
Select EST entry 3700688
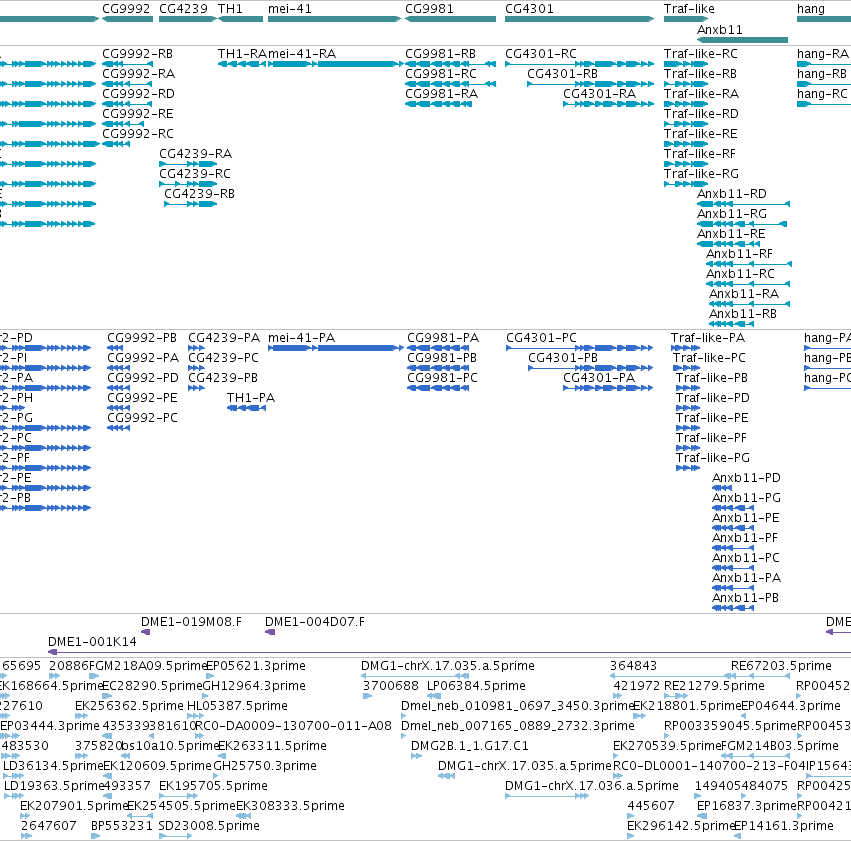click(x=391, y=686)
